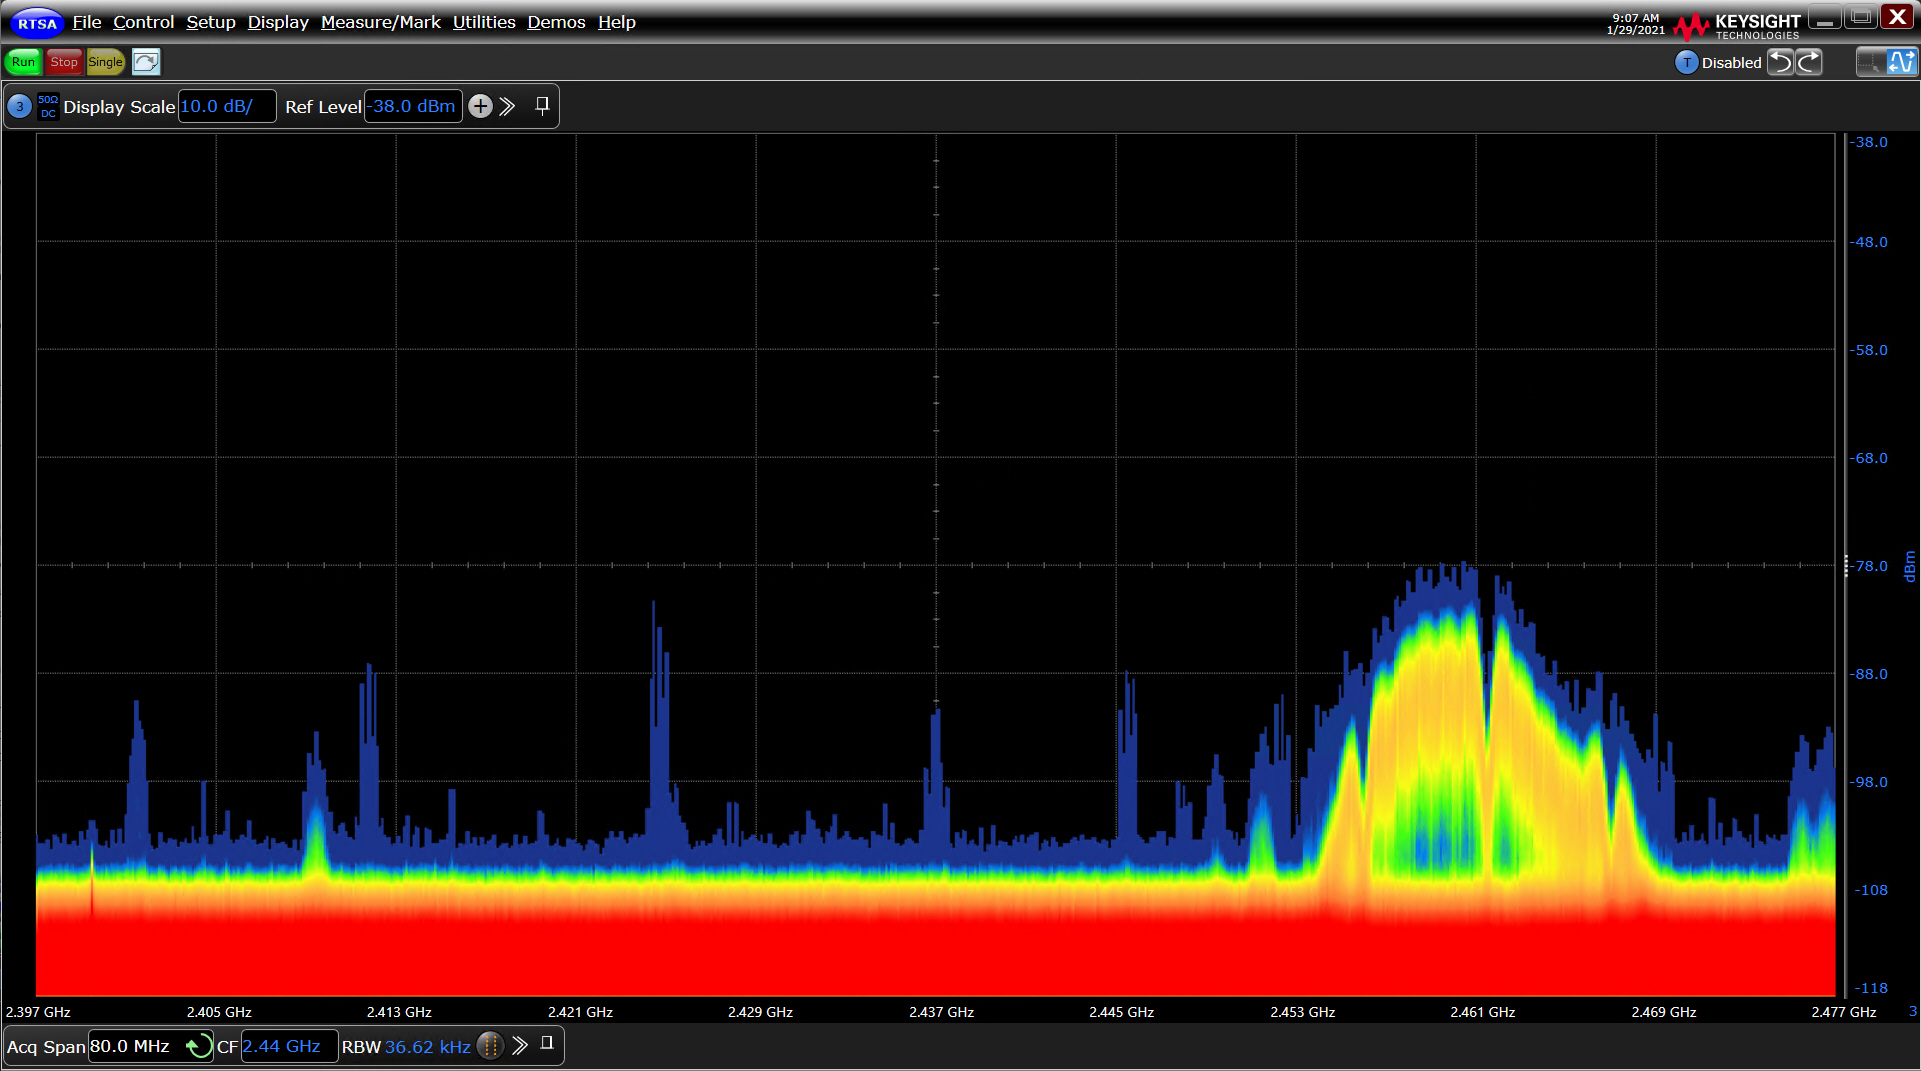Click the 2.437 GHz center axis label
The height and width of the screenshot is (1071, 1921).
coord(941,1012)
